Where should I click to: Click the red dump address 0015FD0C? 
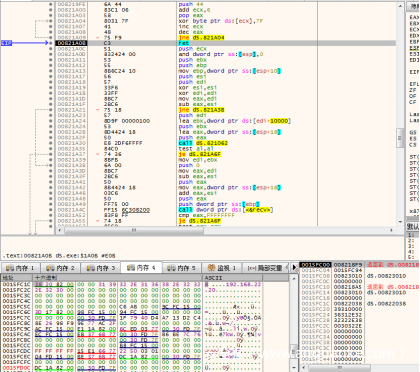(x=16, y=368)
